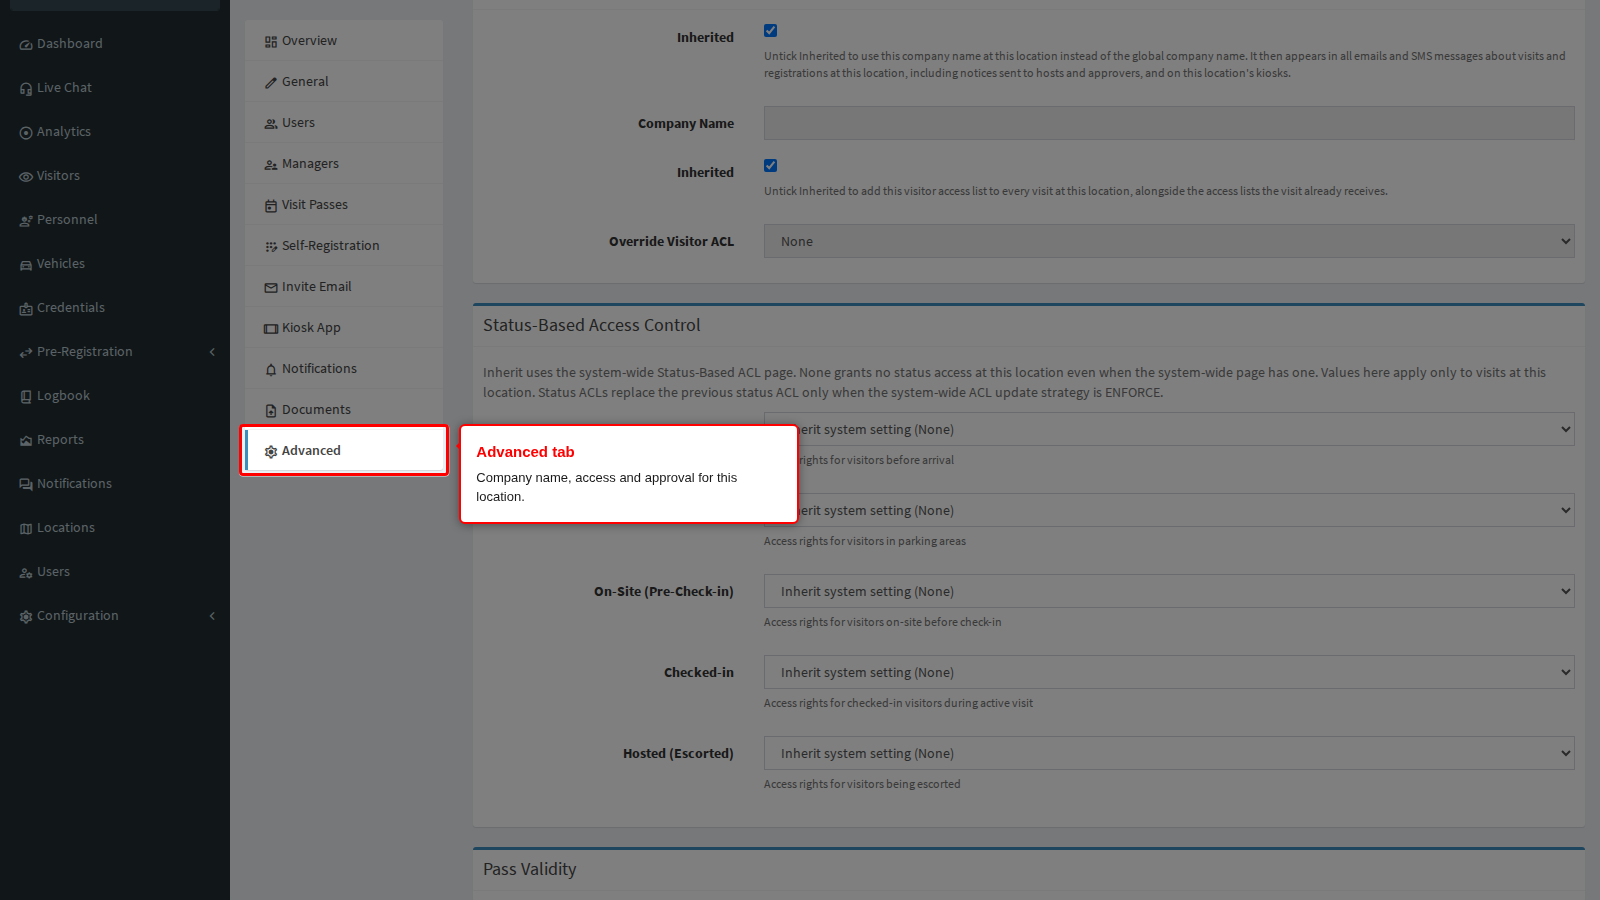Screen dimensions: 1600x900
Task: Switch to the Self-Registration tab
Action: (x=344, y=246)
